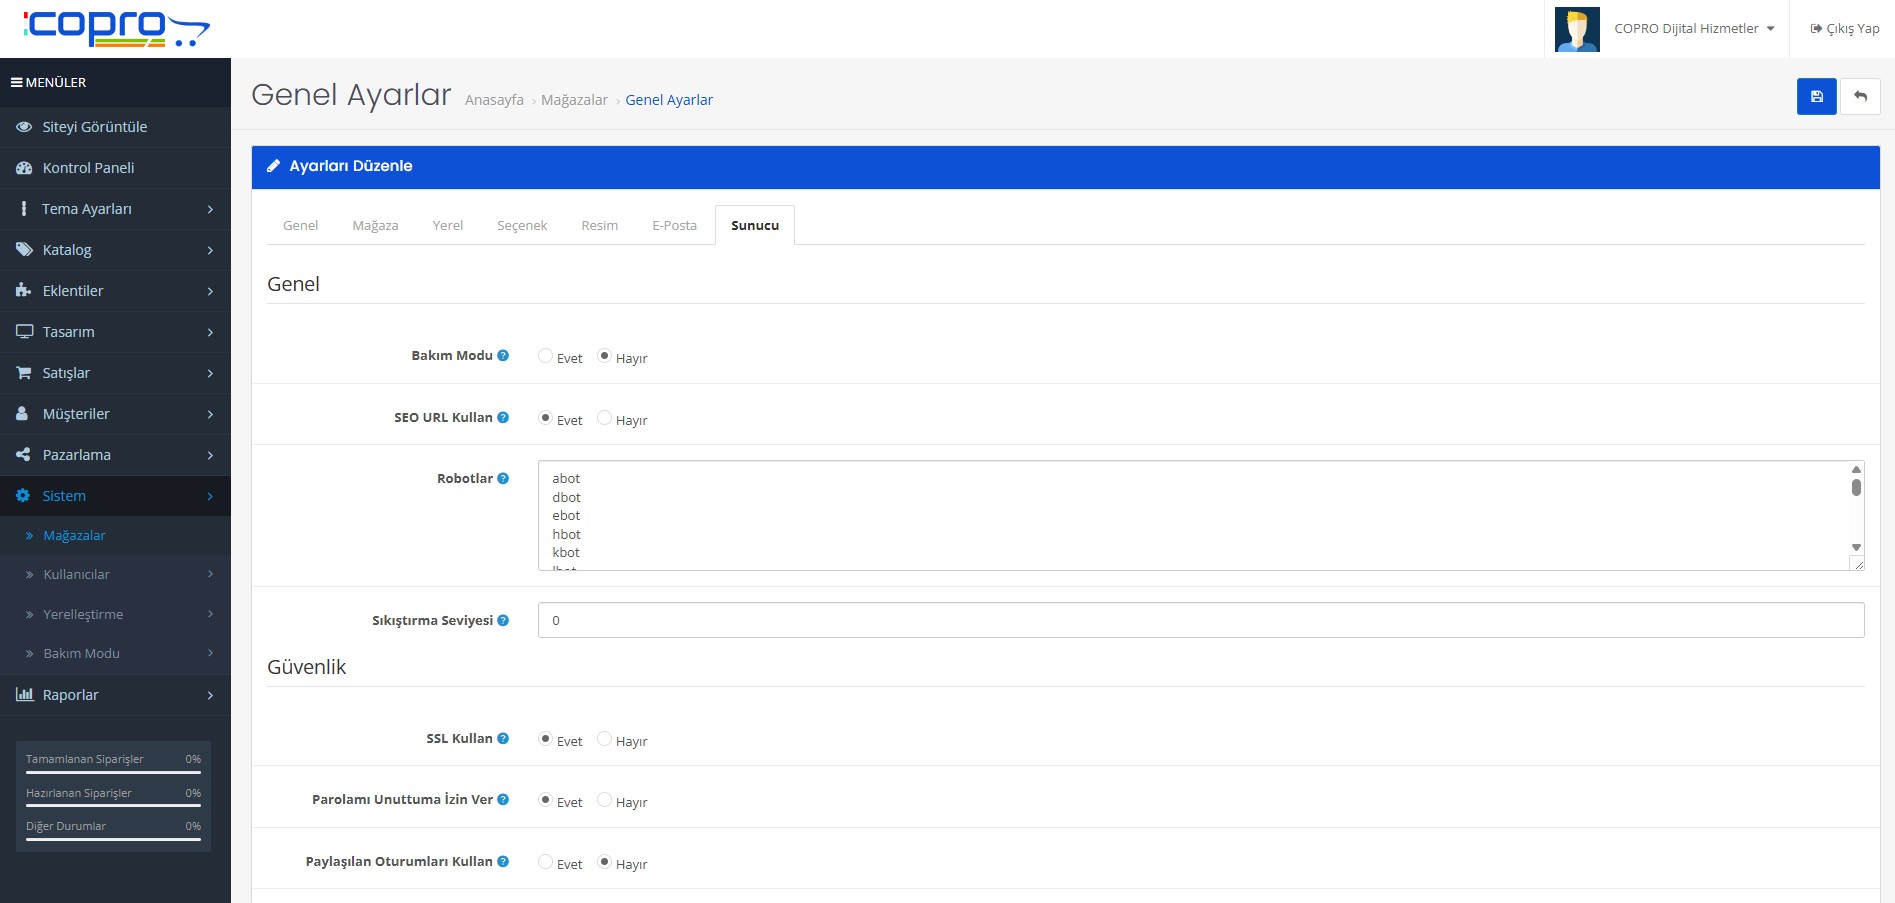Click the hamburger icon beside MENÜLER

17,83
